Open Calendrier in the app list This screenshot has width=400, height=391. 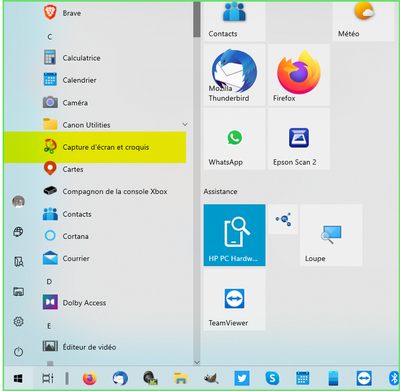(70, 80)
